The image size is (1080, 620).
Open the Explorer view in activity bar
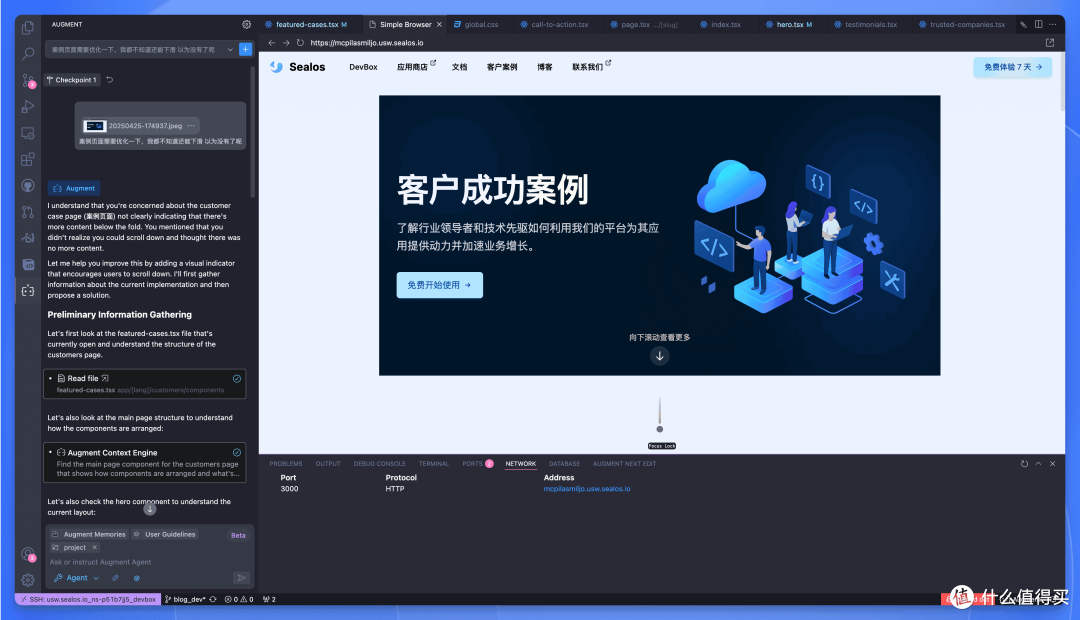[x=28, y=28]
